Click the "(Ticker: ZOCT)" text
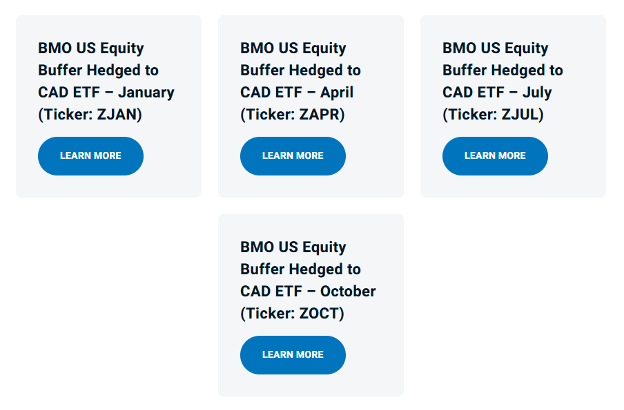Image resolution: width=624 pixels, height=410 pixels. pyautogui.click(x=292, y=313)
